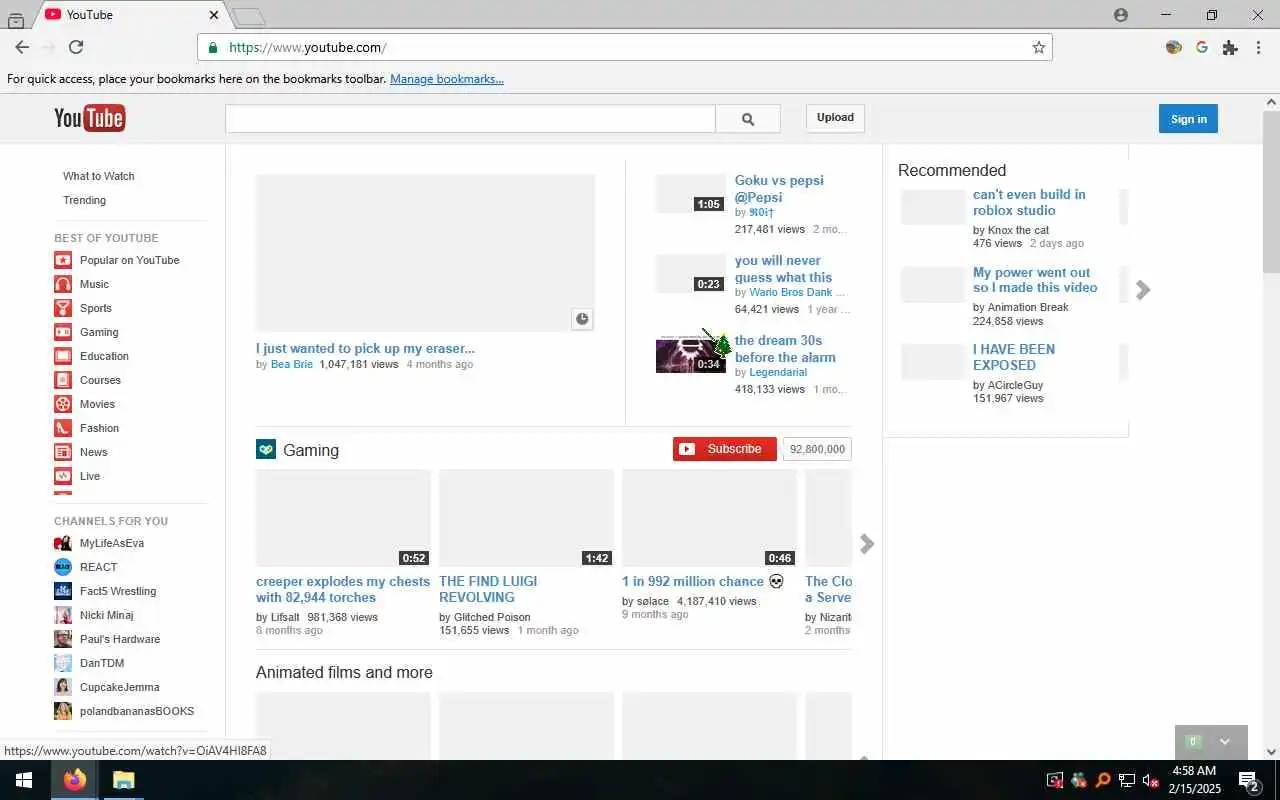Click the MyLifeAsEva channel avatar
This screenshot has width=1280, height=800.
pyautogui.click(x=63, y=543)
